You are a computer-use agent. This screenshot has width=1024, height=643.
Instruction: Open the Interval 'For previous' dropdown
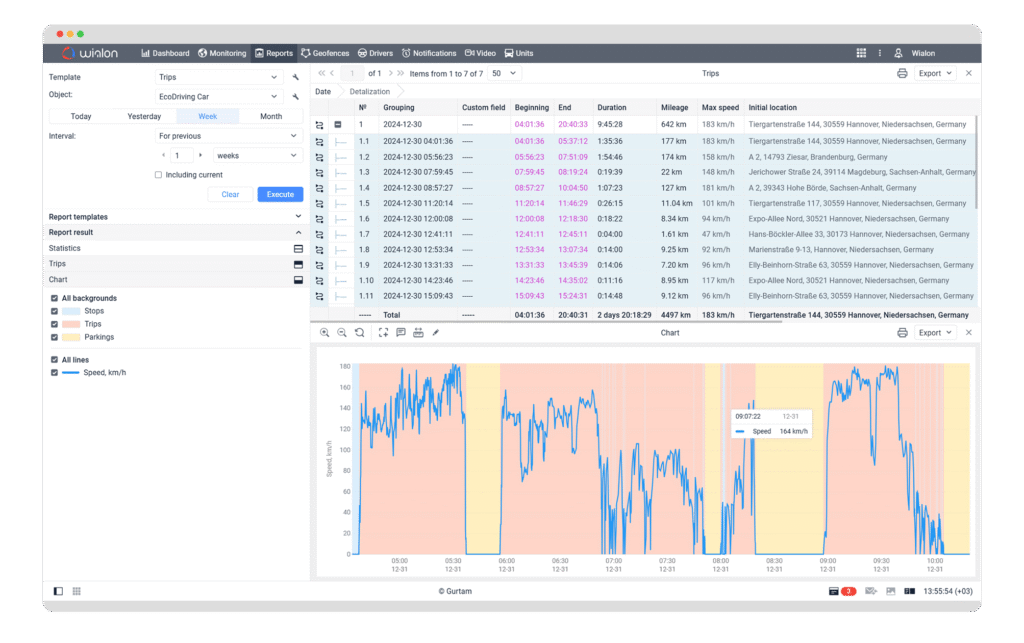(x=228, y=136)
